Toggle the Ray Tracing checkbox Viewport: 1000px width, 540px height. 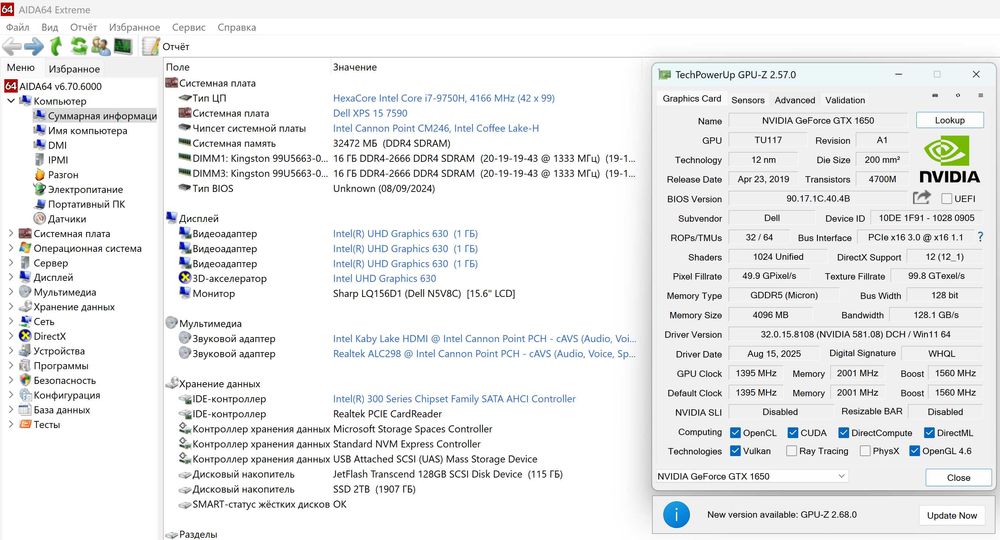(x=791, y=451)
